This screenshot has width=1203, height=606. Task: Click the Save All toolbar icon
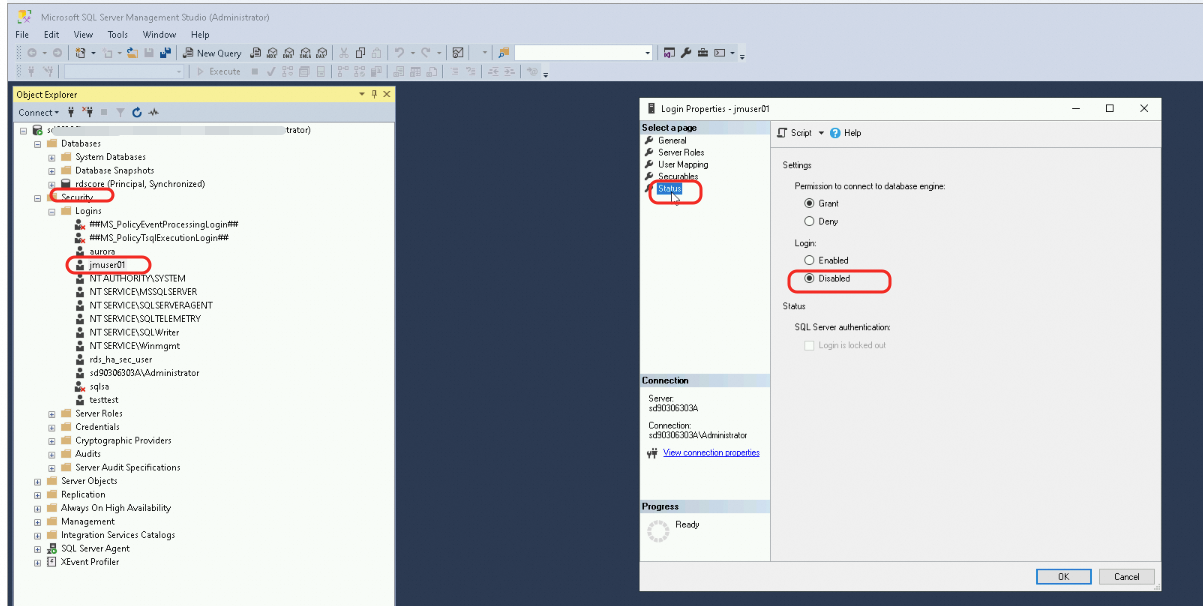tap(165, 53)
